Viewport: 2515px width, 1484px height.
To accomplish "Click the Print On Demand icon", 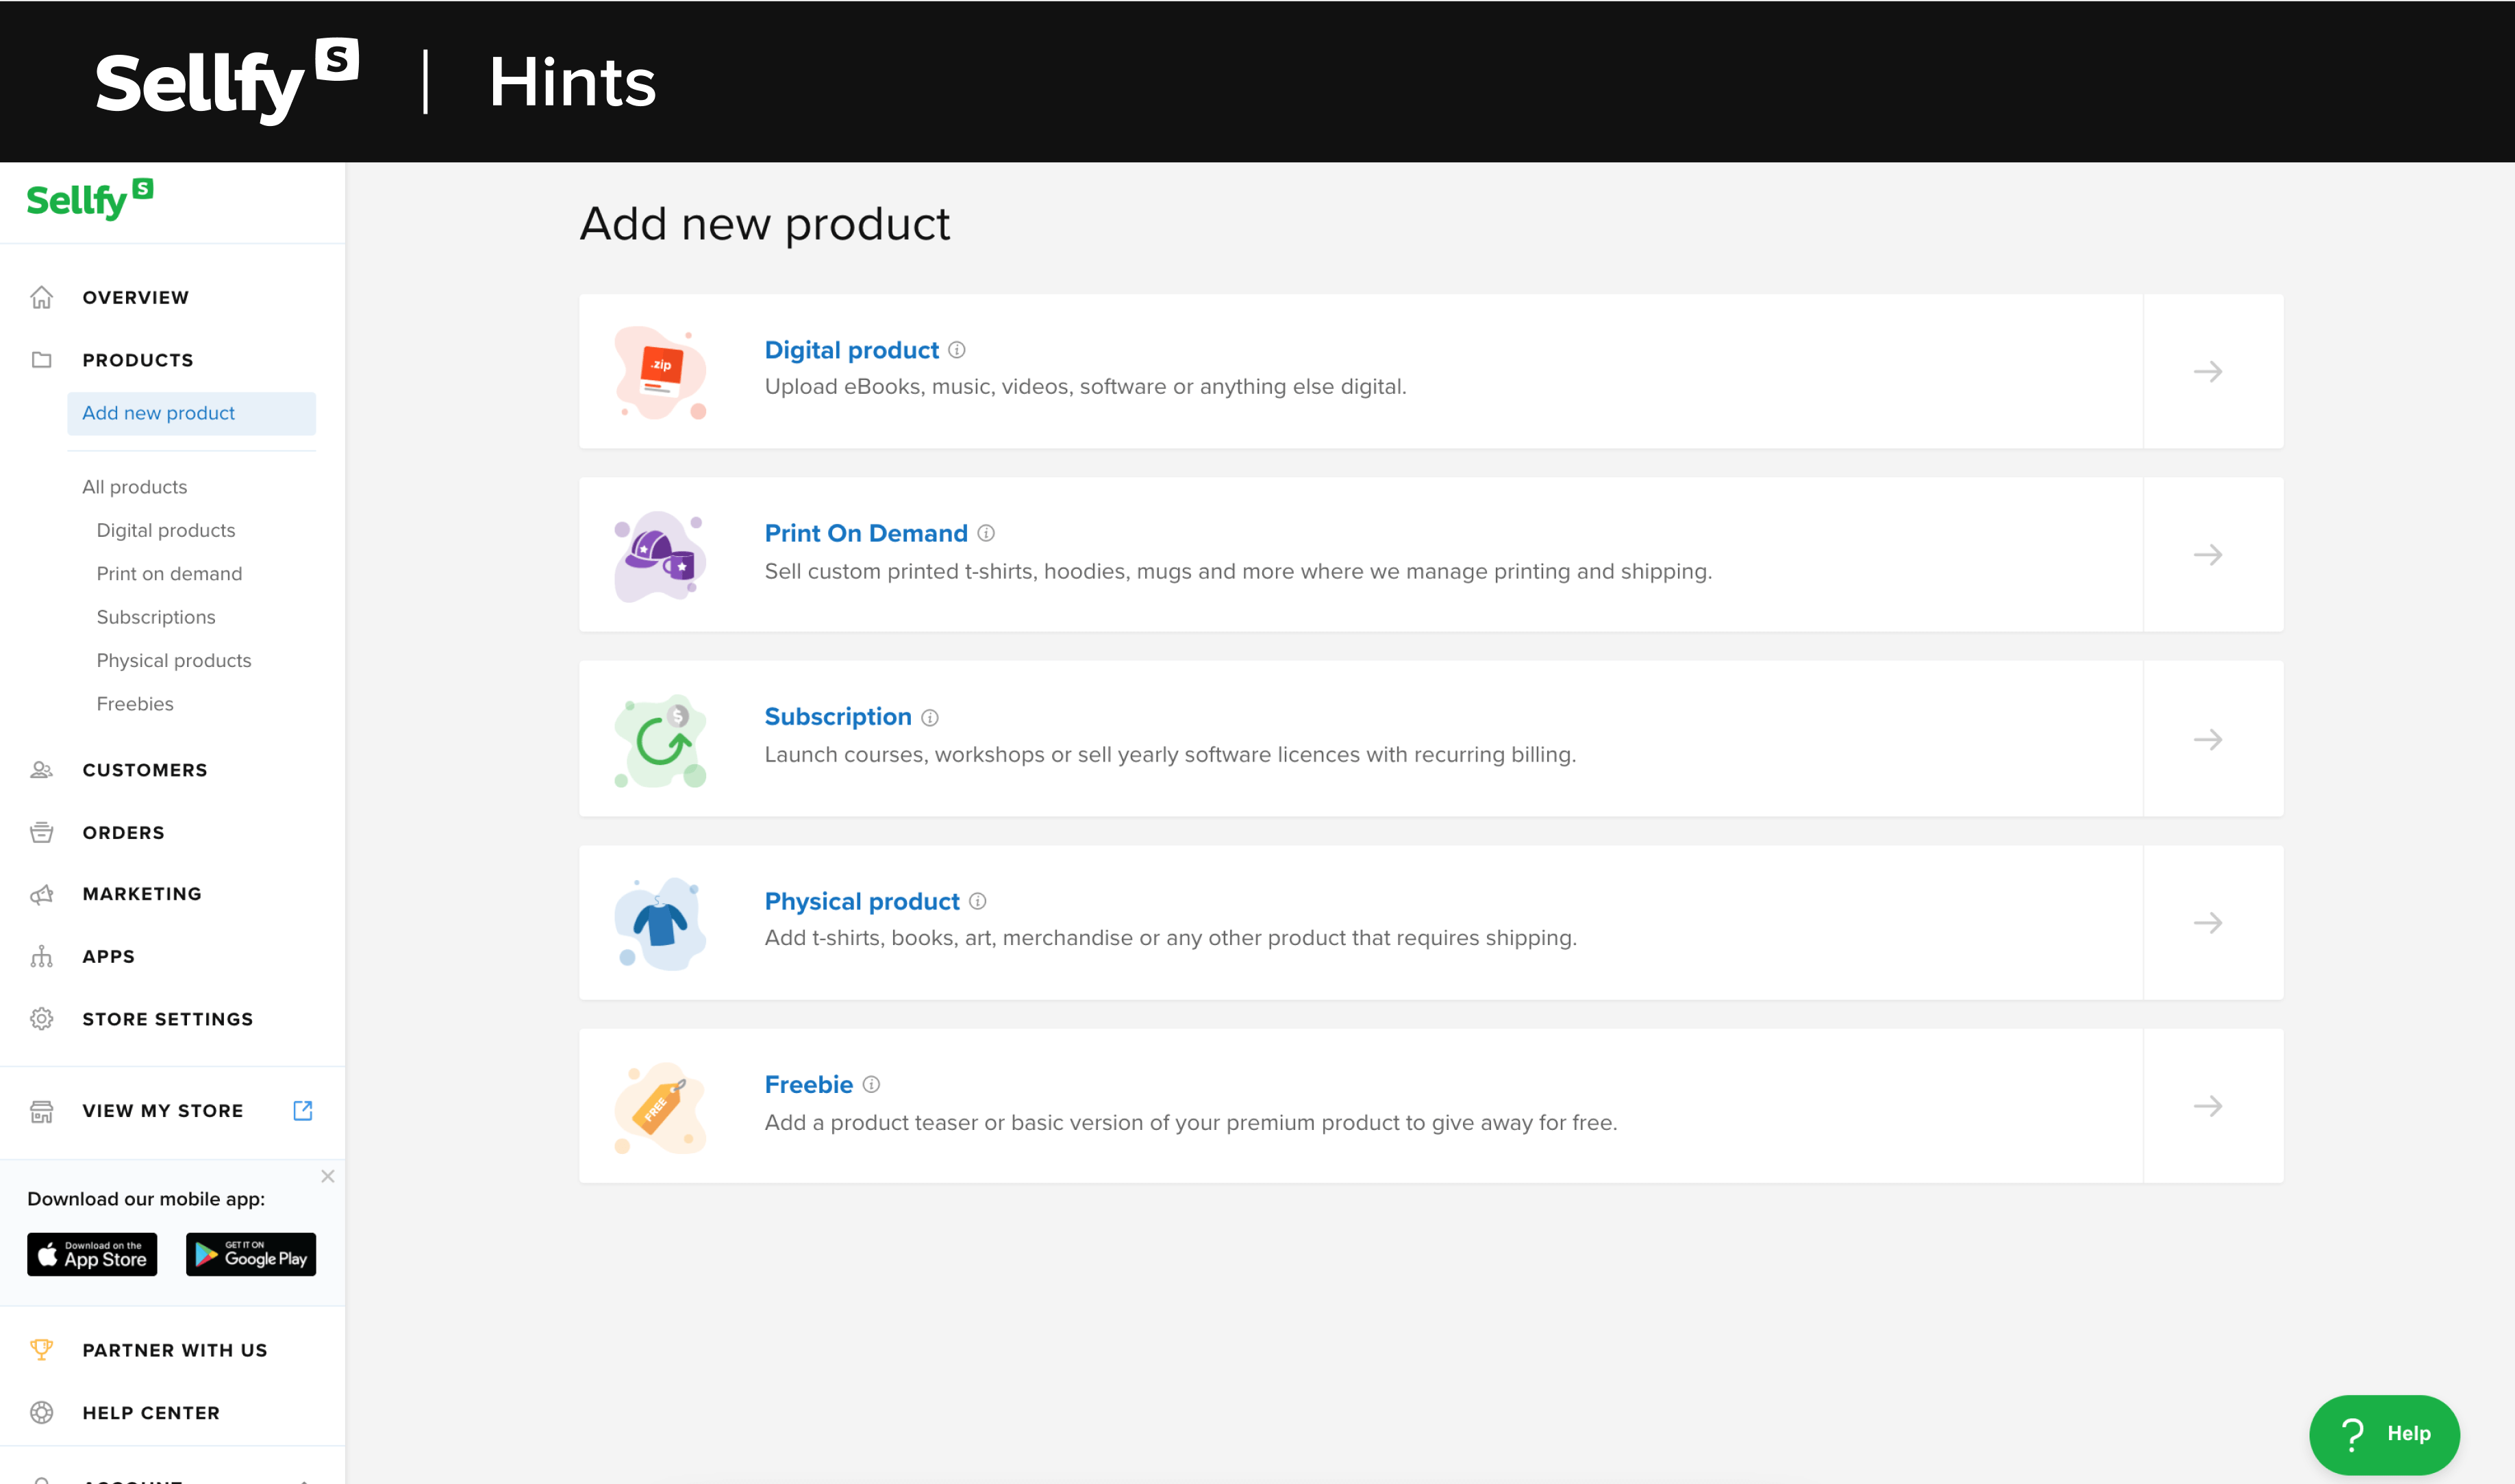I will (664, 553).
